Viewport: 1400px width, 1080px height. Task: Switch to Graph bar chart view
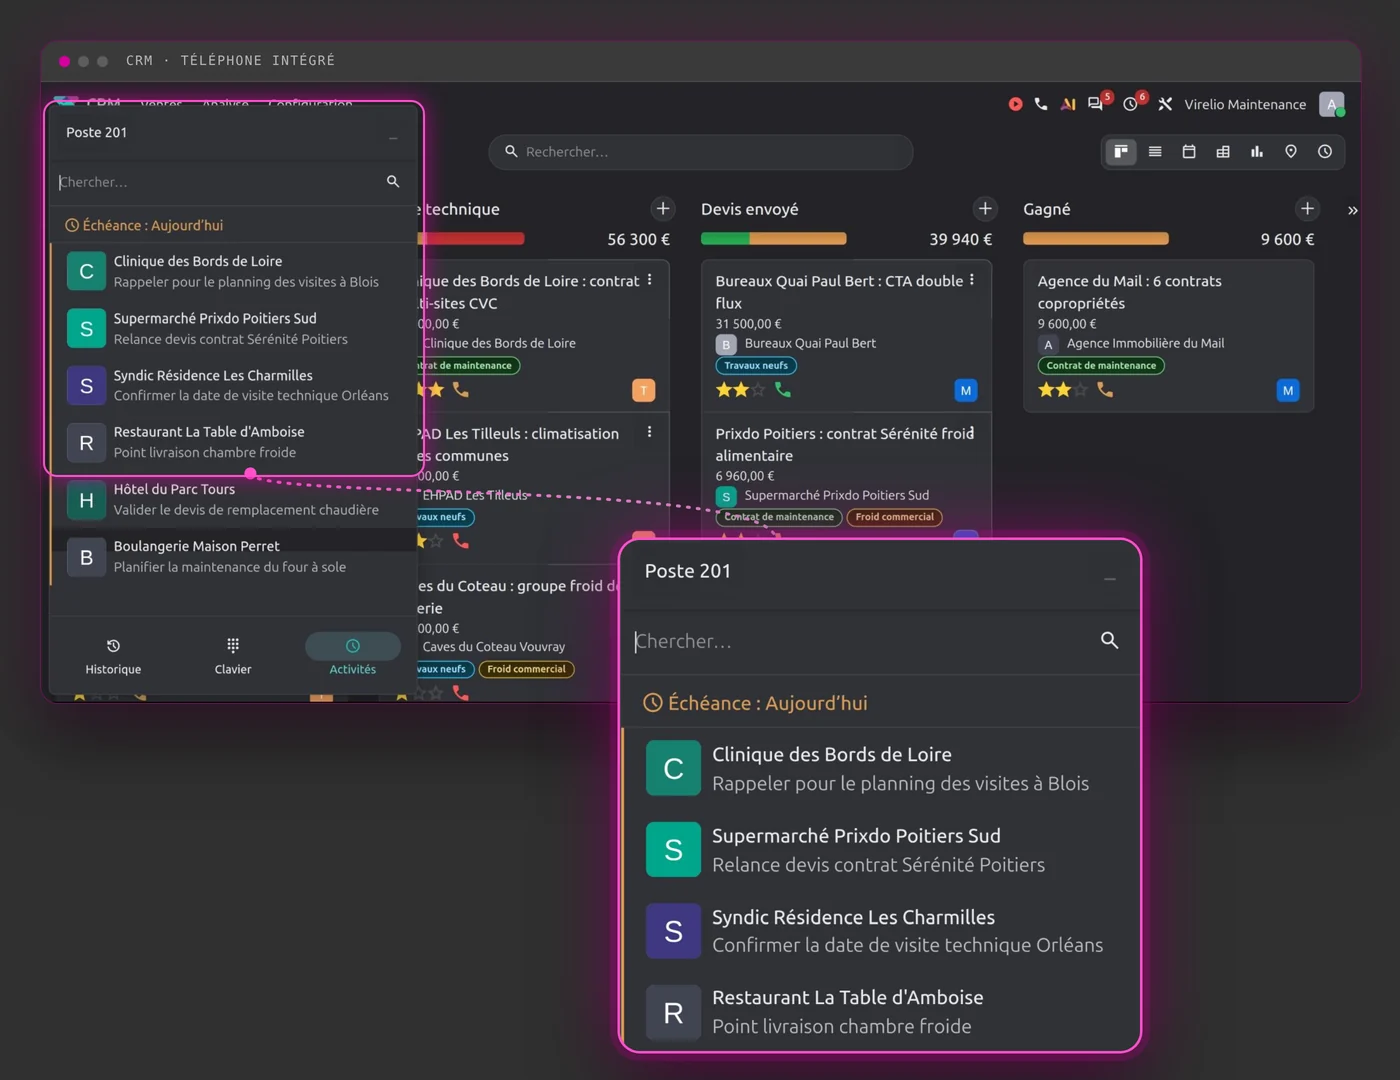point(1257,152)
